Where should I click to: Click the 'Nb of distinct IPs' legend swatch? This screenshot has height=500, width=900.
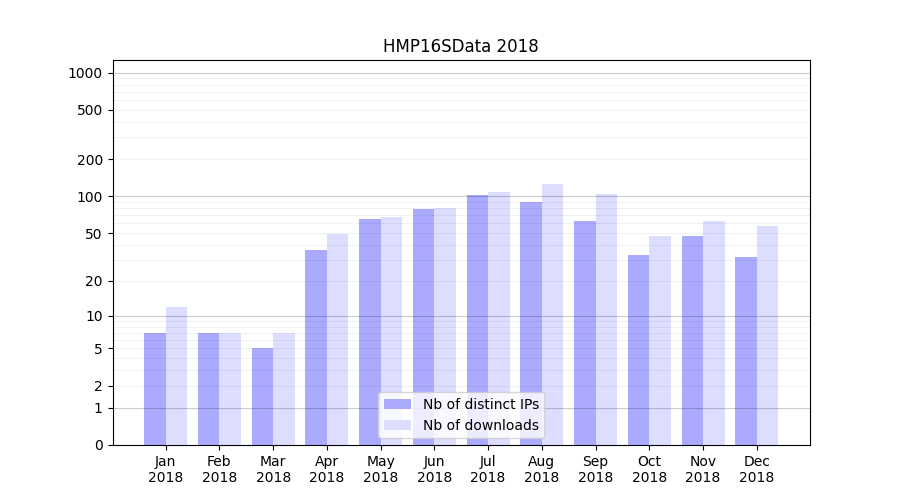click(397, 404)
